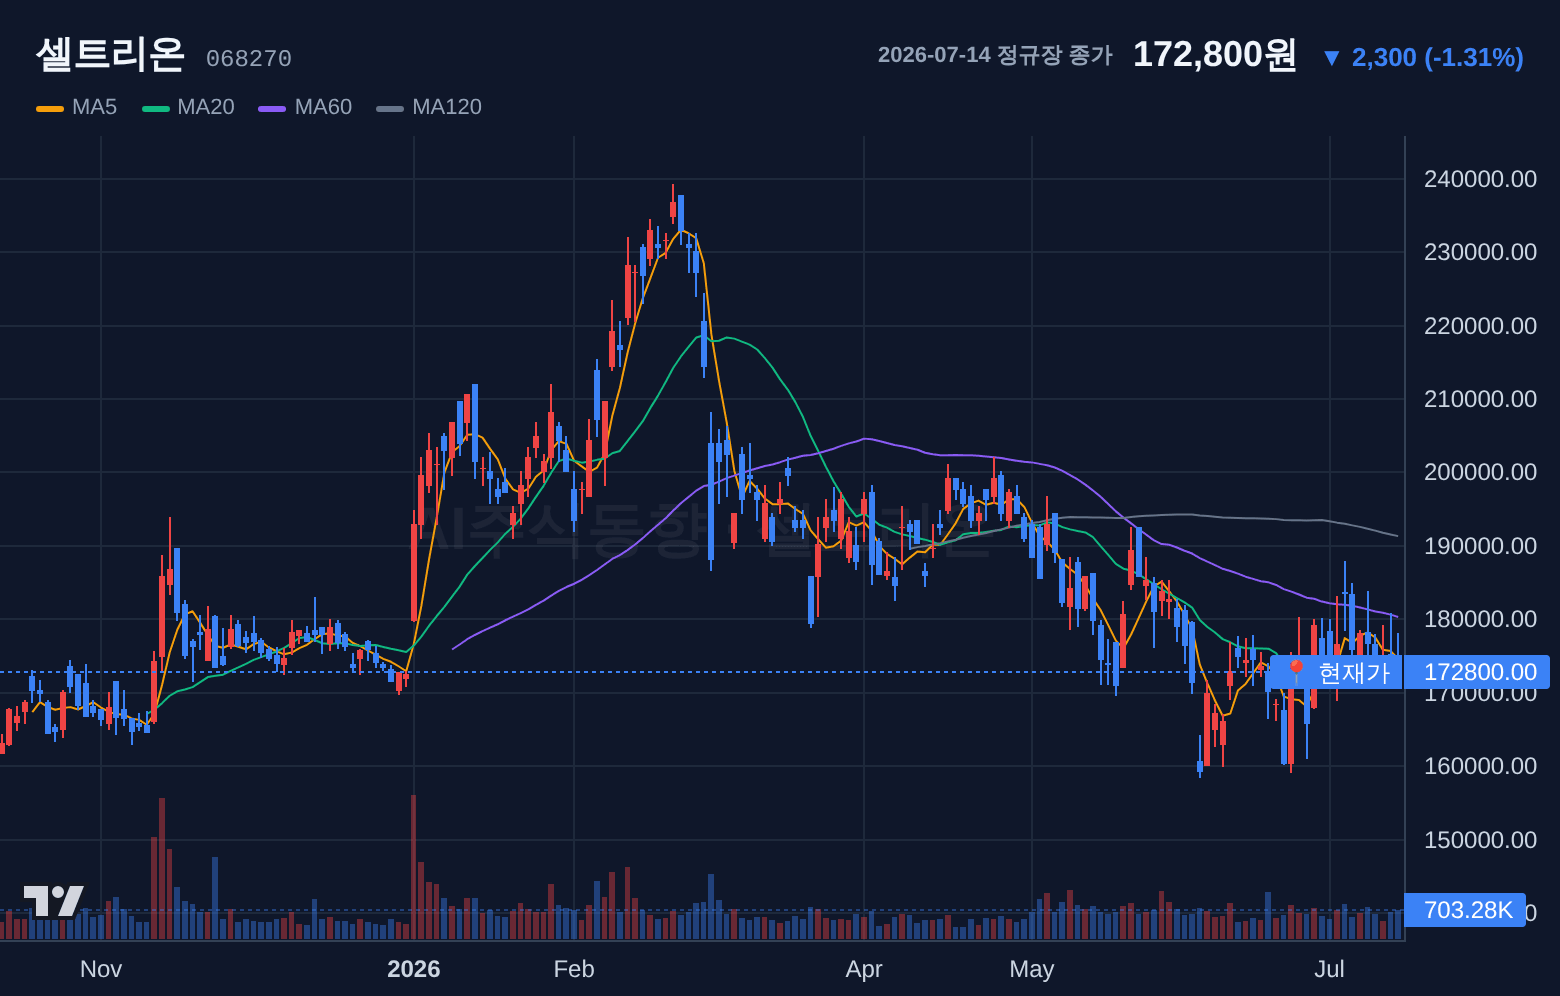The image size is (1560, 996).
Task: Select the Jul label on time axis
Action: [x=1330, y=969]
